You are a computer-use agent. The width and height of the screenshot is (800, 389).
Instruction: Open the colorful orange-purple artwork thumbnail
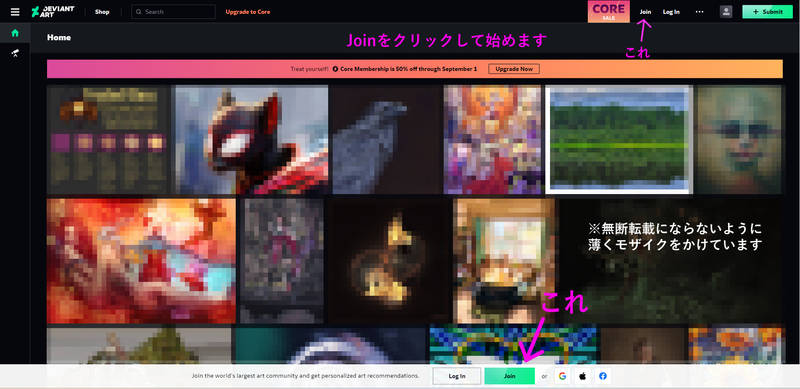(x=492, y=140)
